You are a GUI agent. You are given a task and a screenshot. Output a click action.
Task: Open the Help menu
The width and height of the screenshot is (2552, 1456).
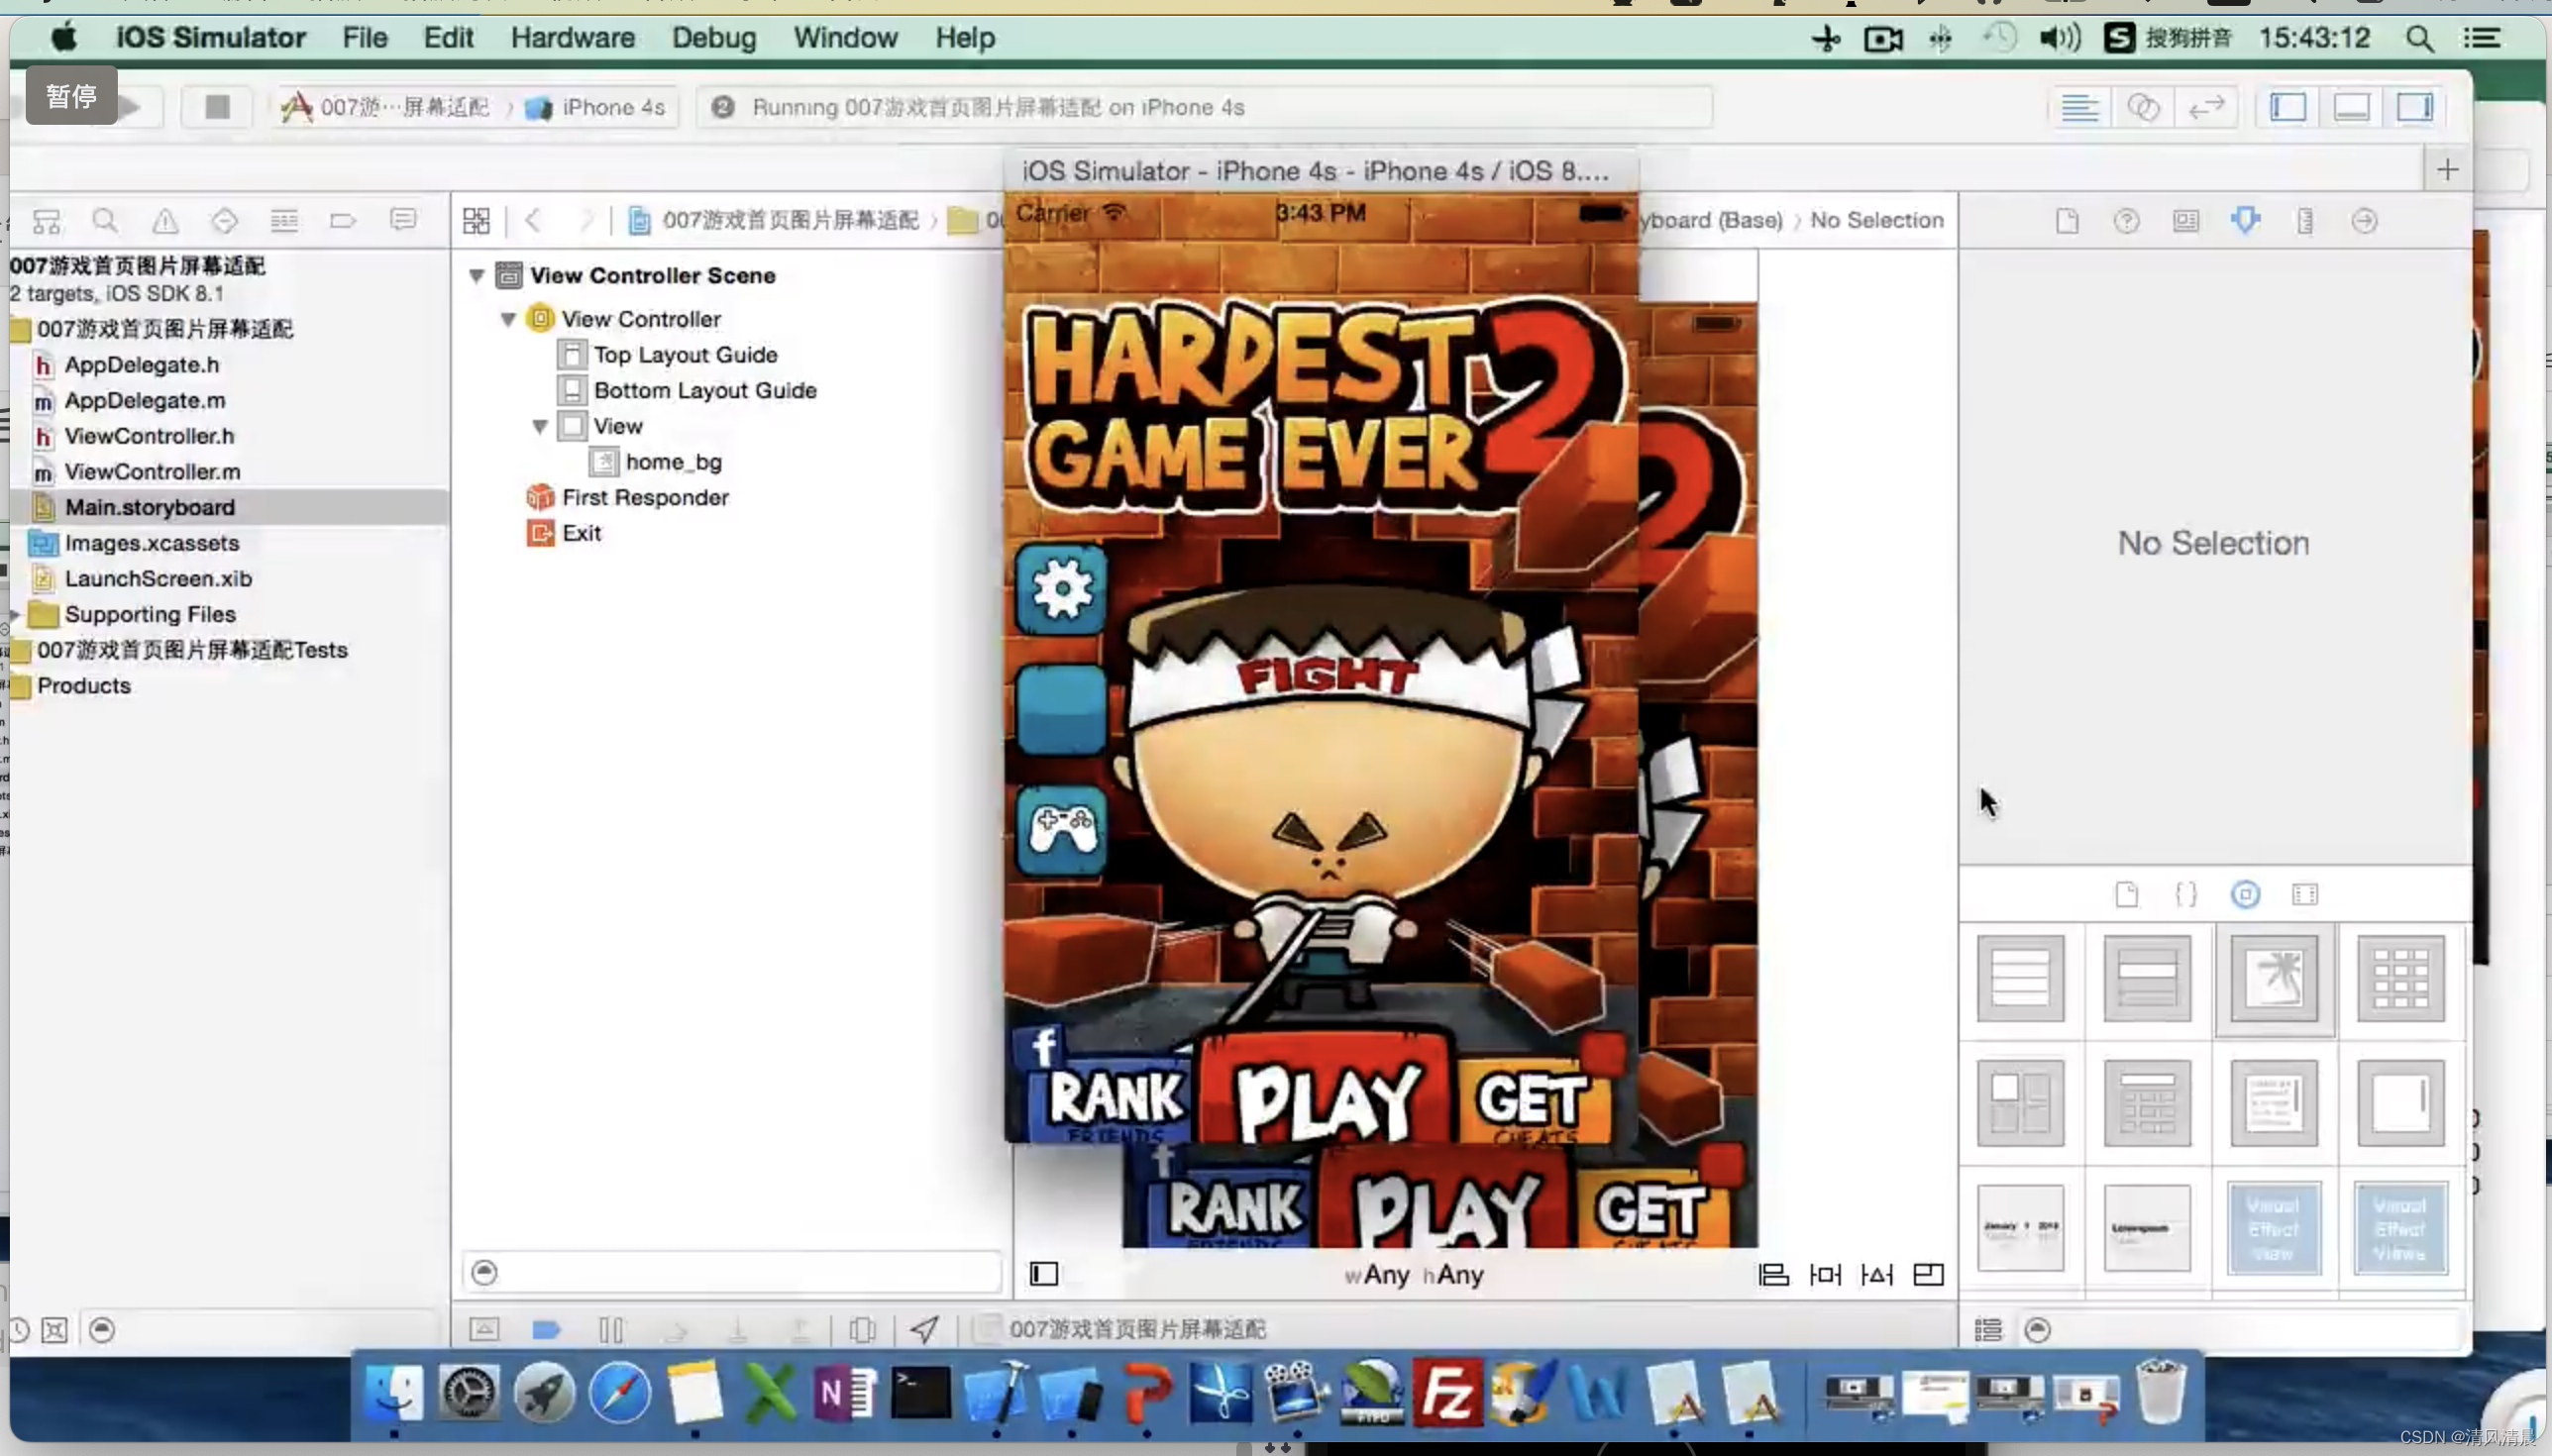pos(965,38)
